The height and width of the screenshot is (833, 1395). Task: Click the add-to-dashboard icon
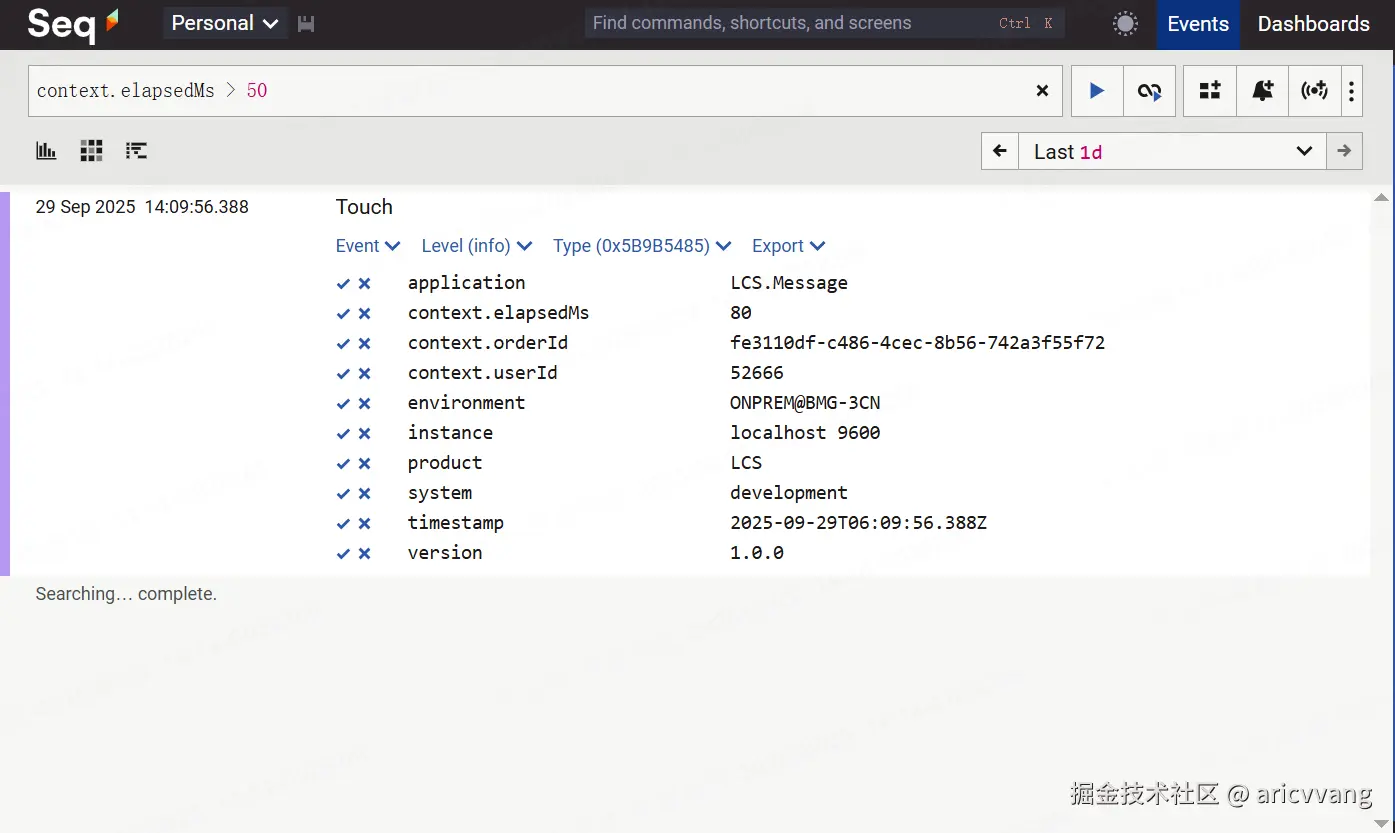(x=1210, y=91)
